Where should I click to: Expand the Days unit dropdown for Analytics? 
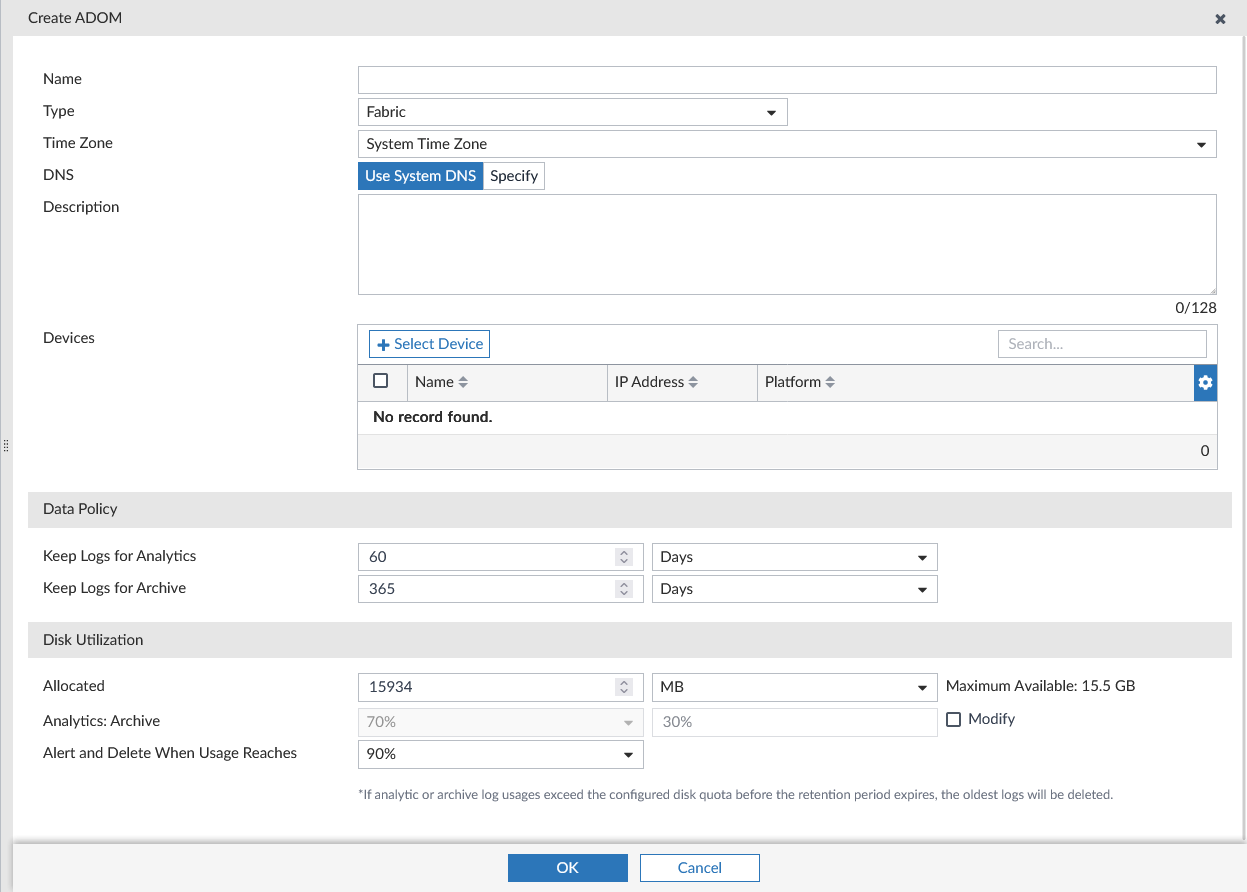click(x=921, y=556)
